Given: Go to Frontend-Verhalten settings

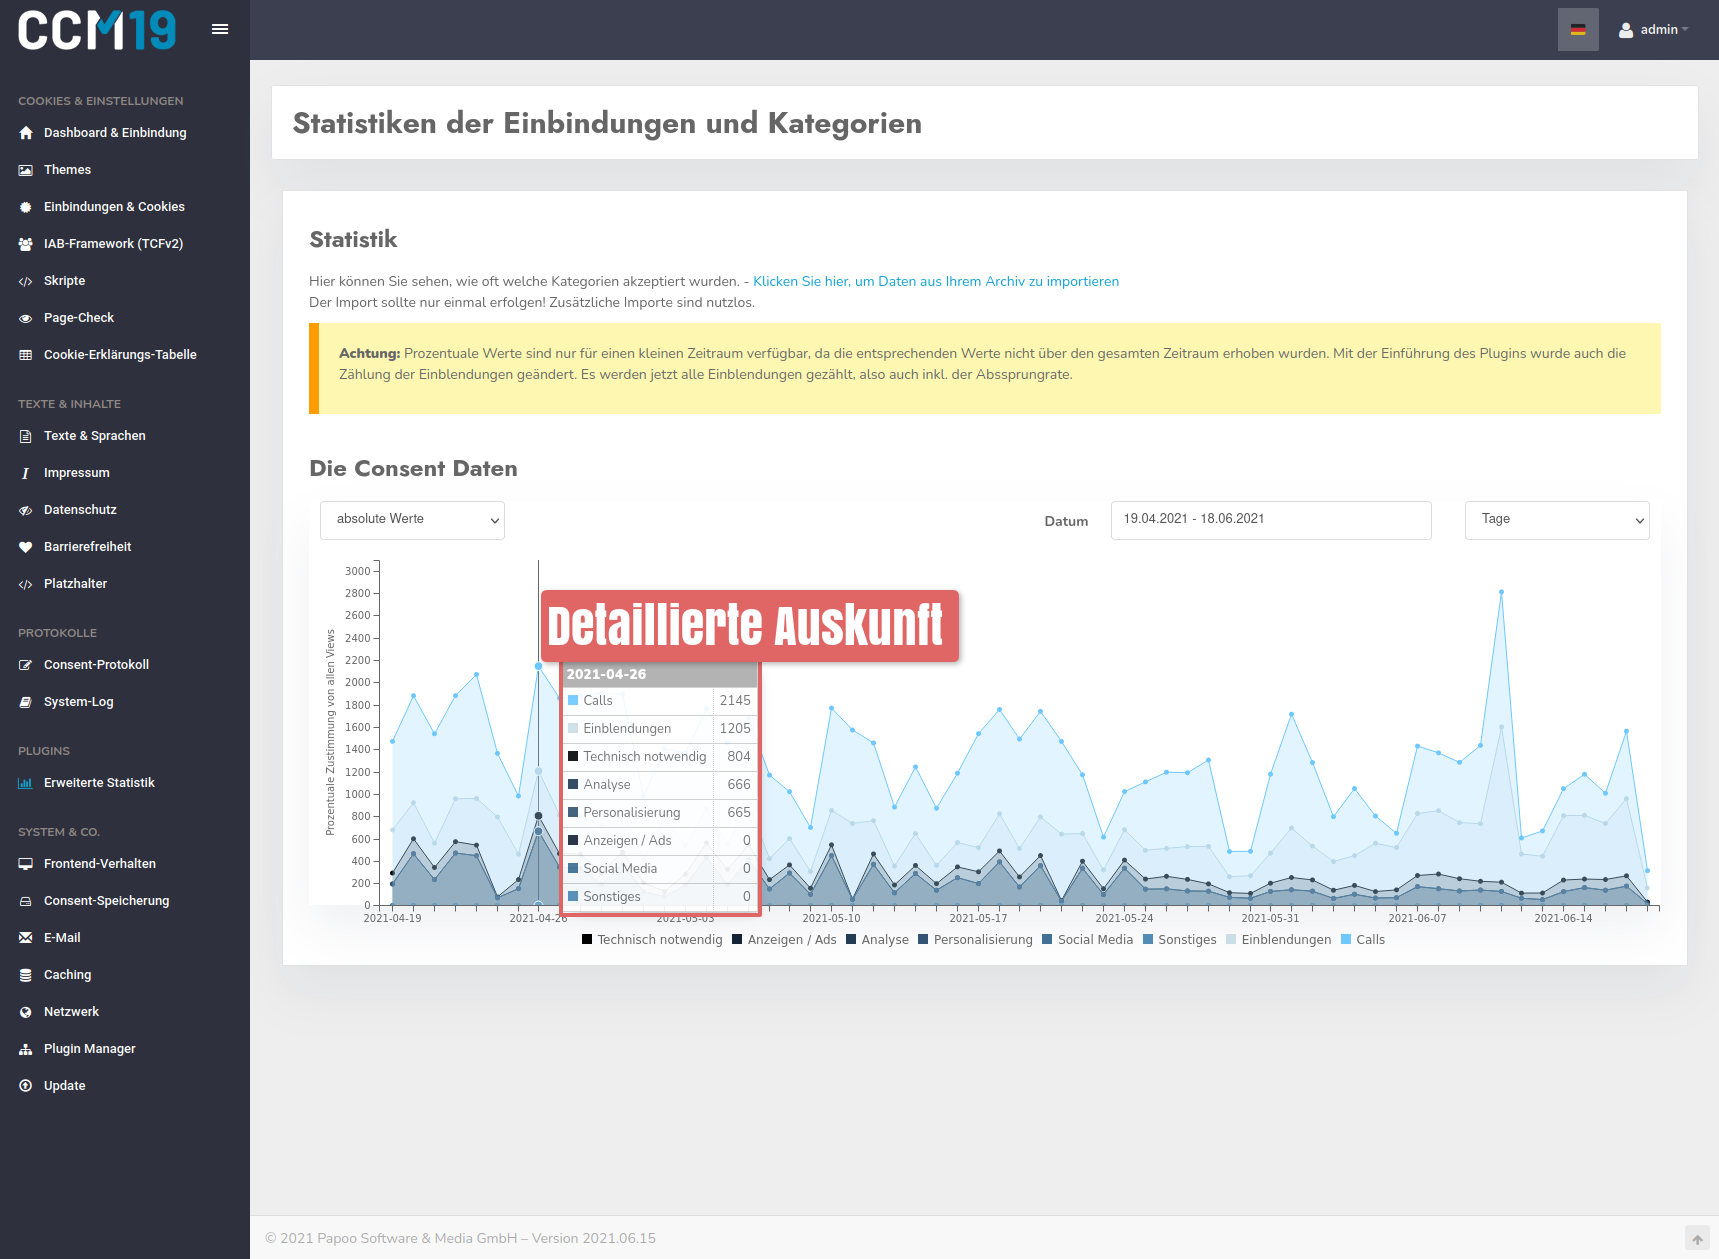Looking at the screenshot, I should 100,864.
